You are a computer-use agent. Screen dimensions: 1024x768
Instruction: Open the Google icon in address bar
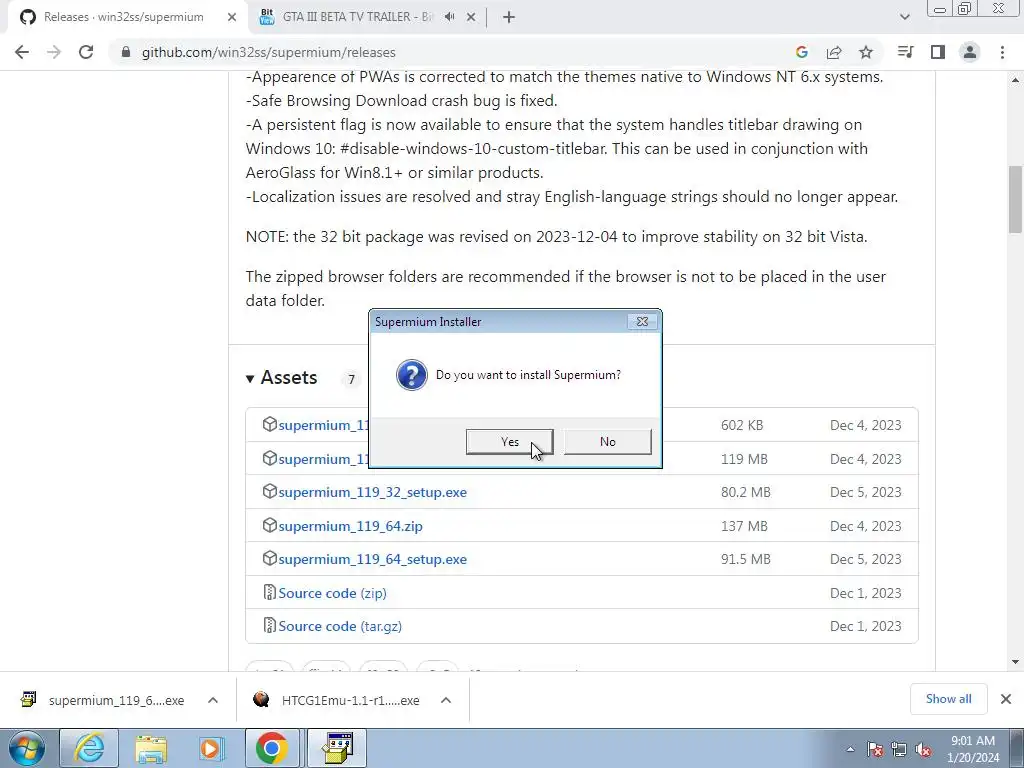(x=802, y=52)
